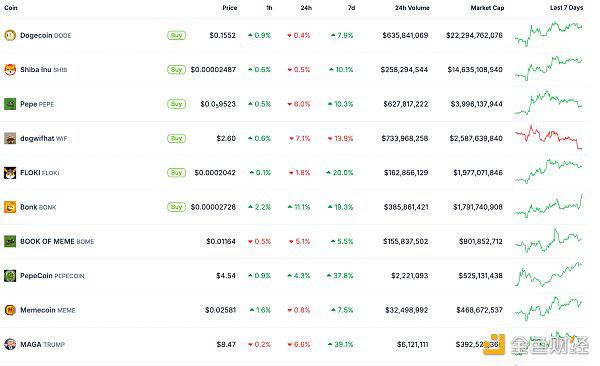
Task: View PepeCoin's last 7 days sparkline
Action: 548,274
